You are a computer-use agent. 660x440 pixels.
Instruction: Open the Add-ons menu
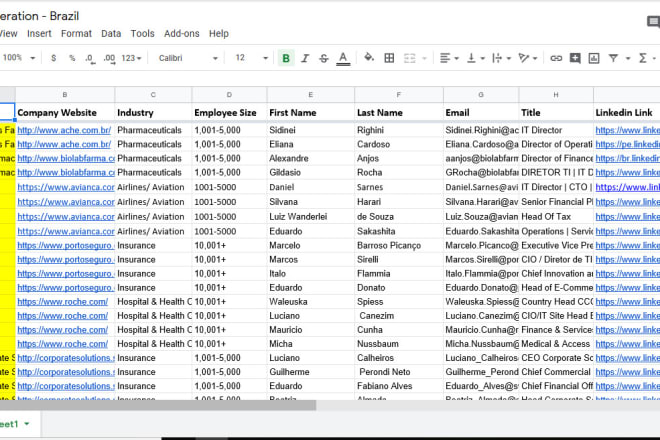tap(181, 34)
